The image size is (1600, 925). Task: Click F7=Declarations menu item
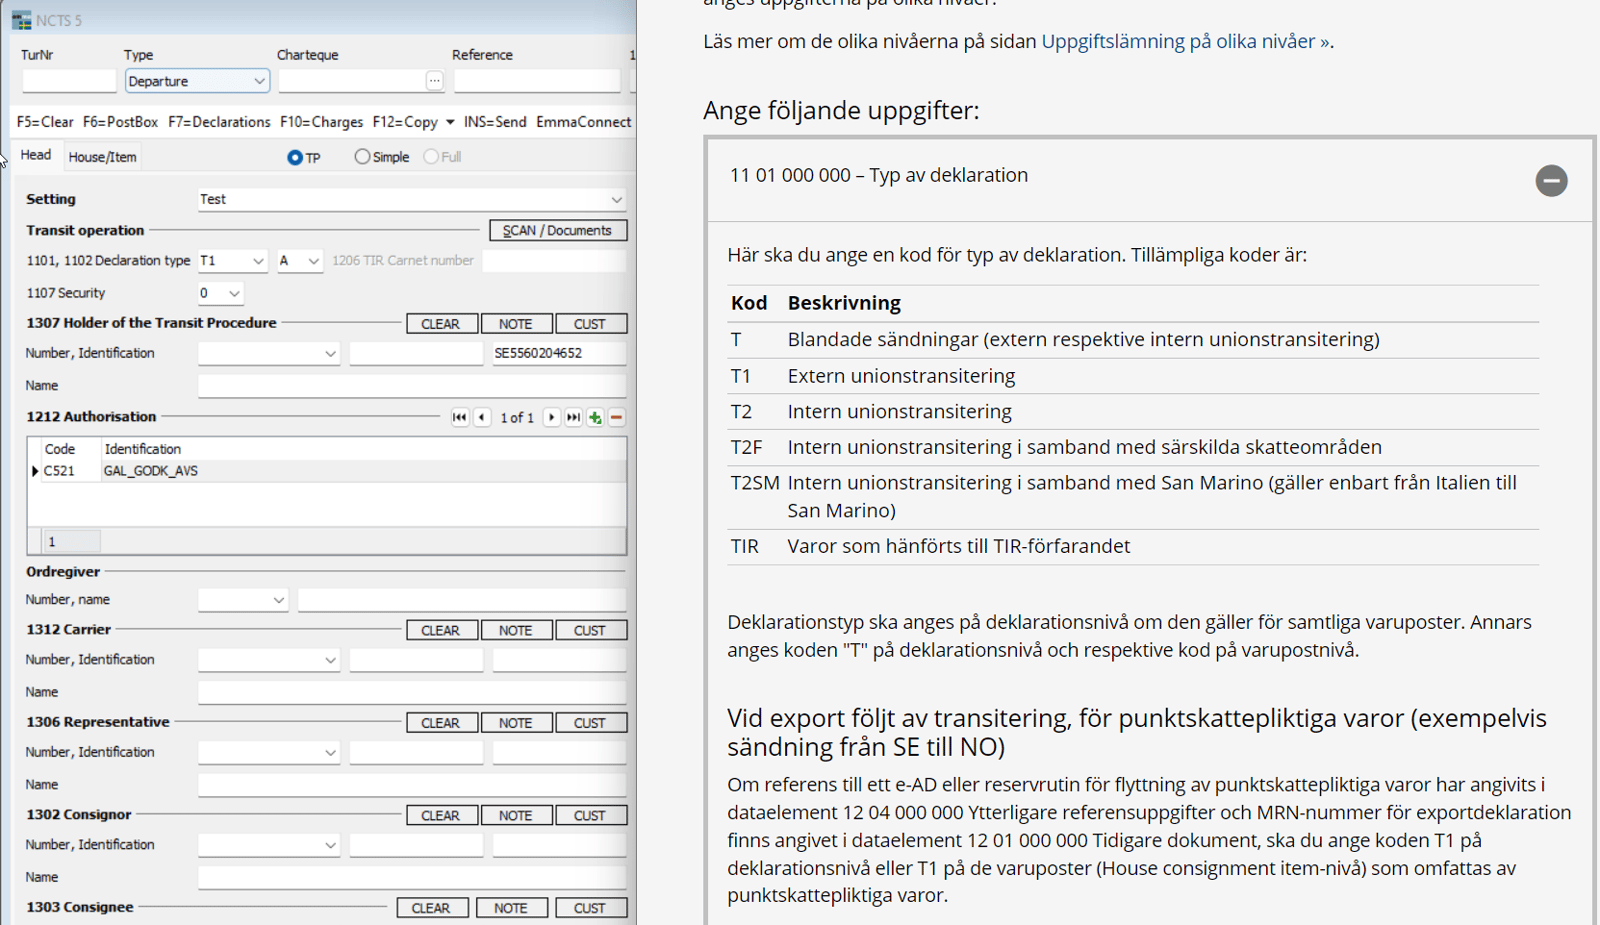[x=219, y=122]
